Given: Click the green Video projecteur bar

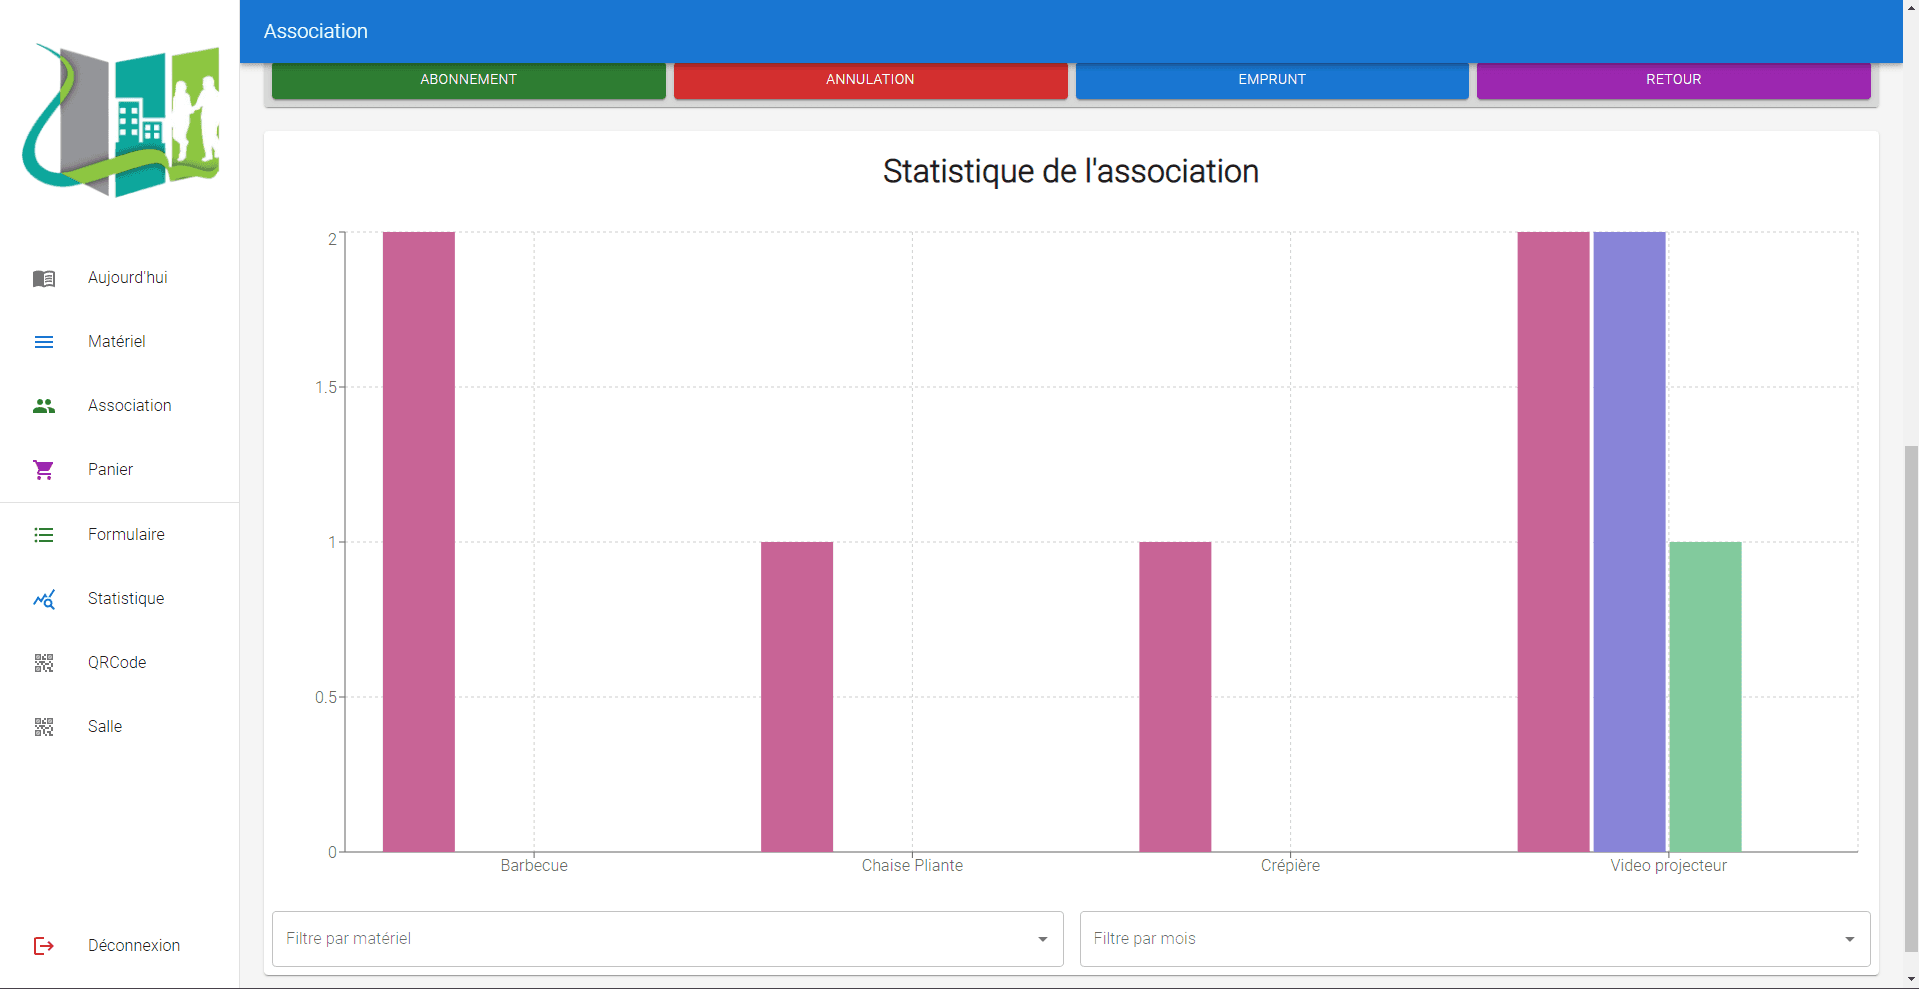Looking at the screenshot, I should pyautogui.click(x=1705, y=696).
